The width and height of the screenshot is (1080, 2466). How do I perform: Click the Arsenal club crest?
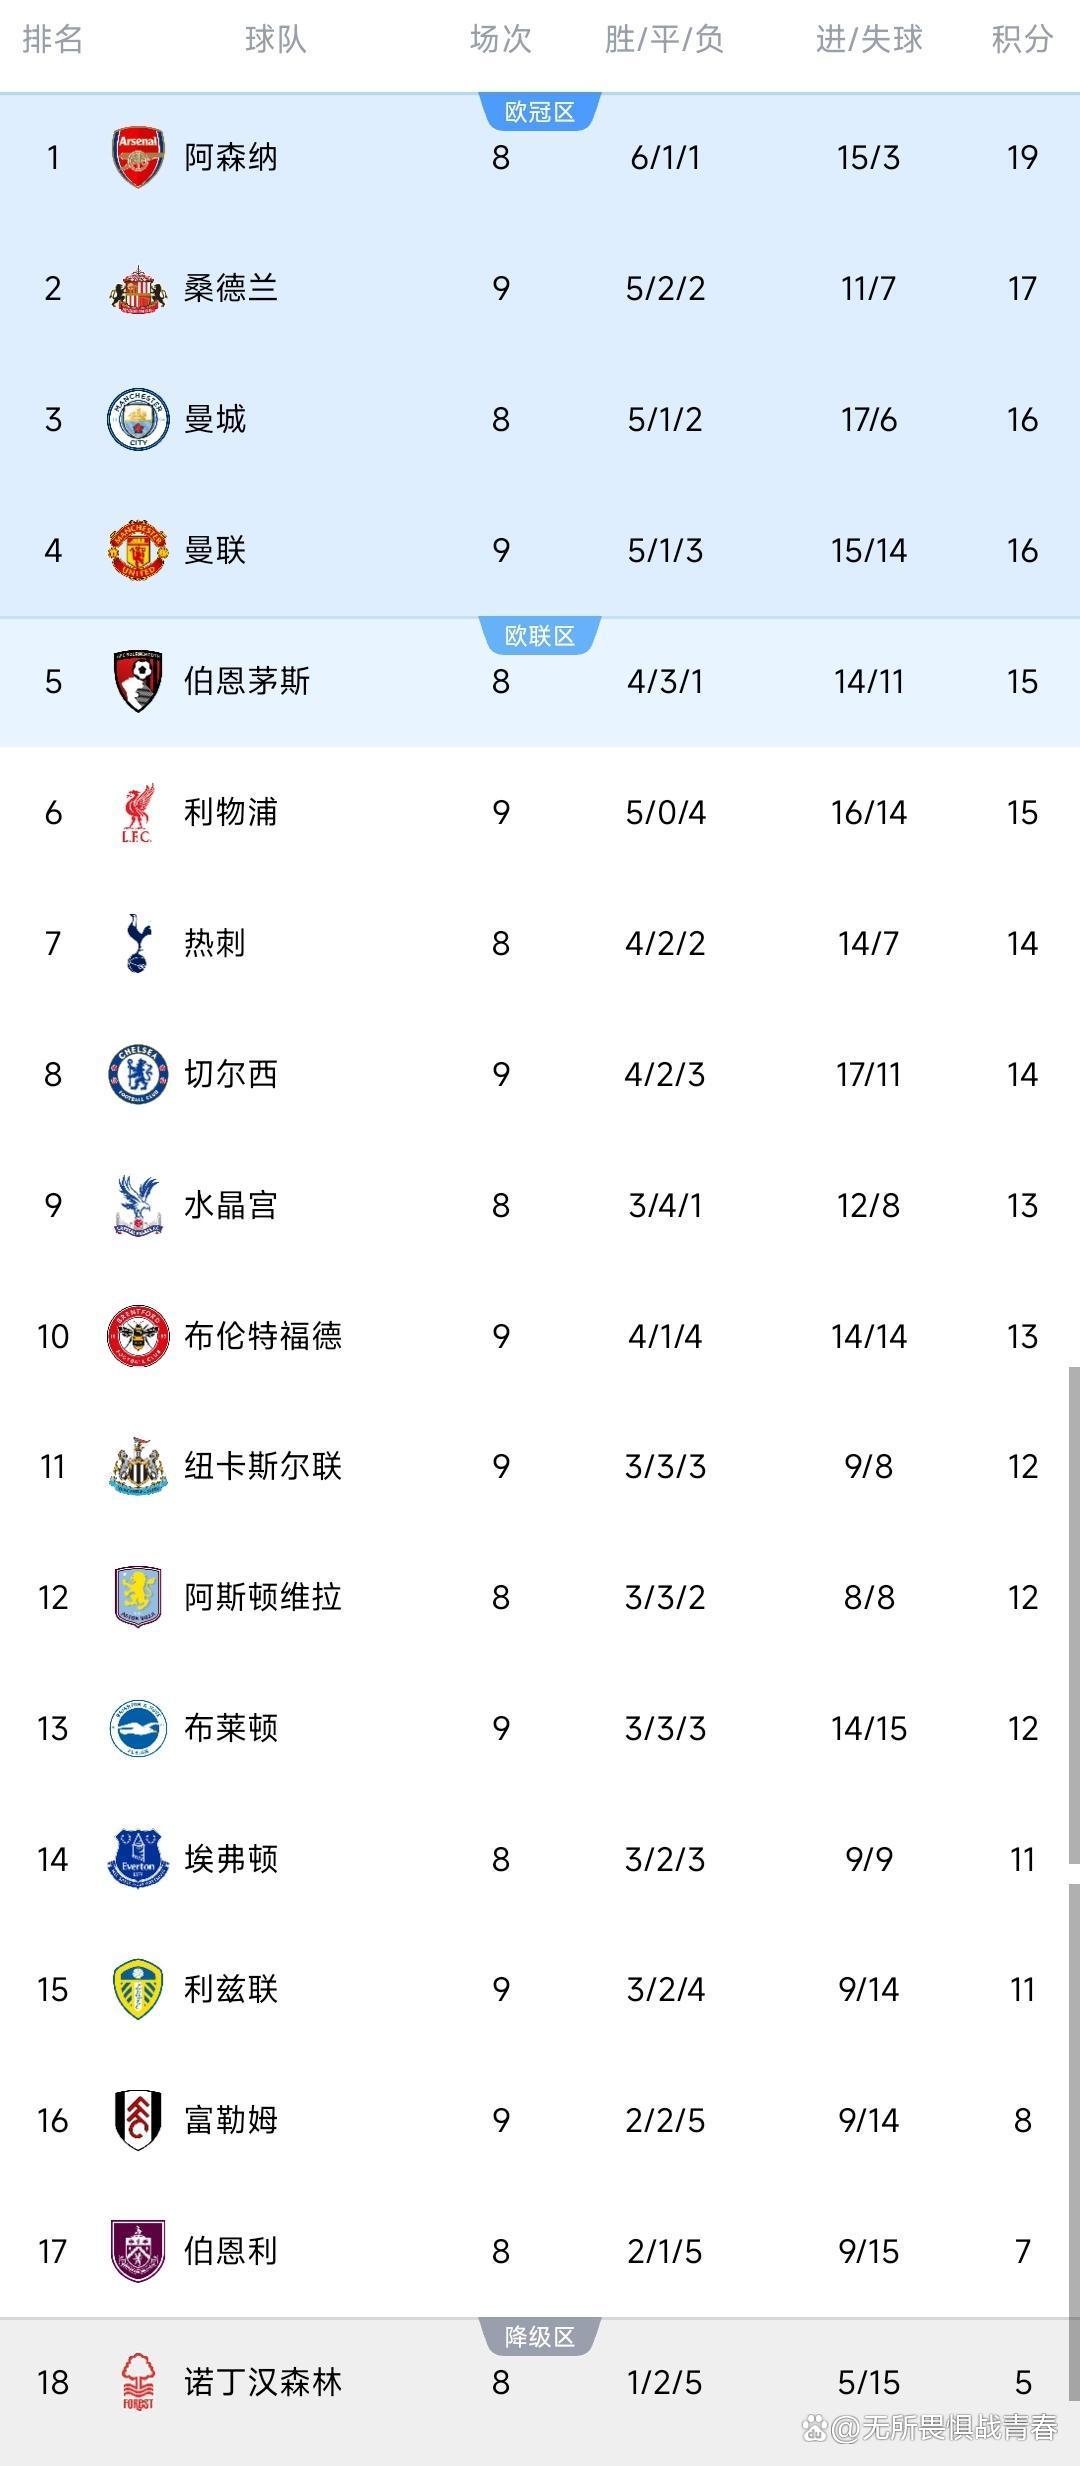[138, 157]
